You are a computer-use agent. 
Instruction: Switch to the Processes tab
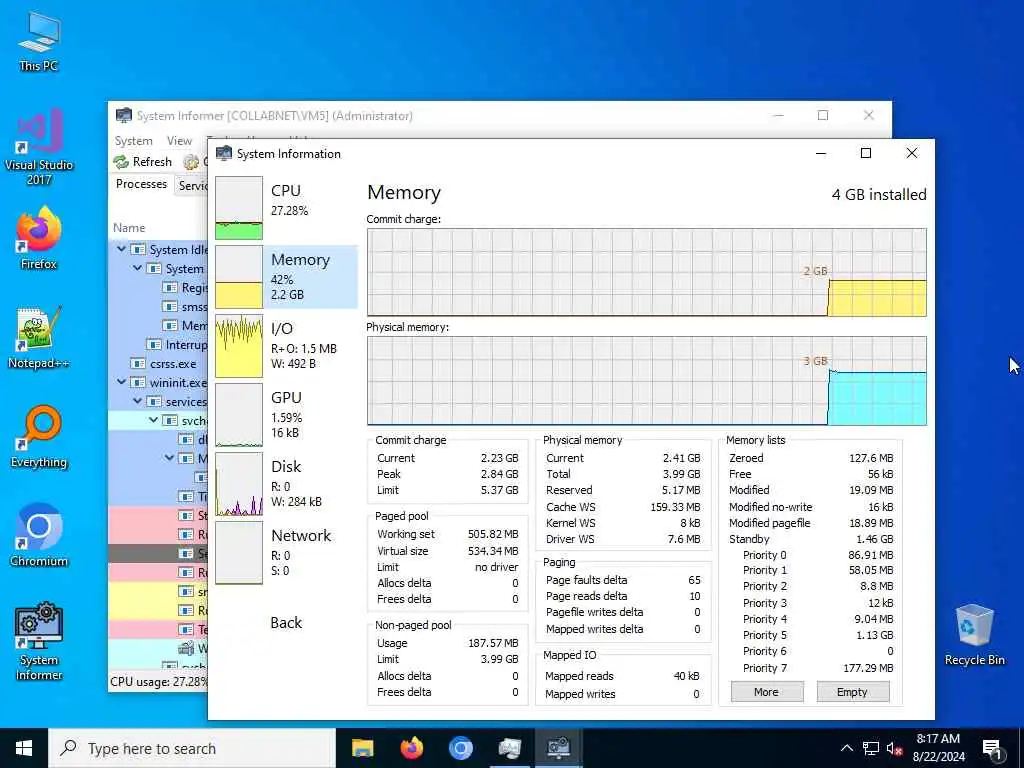tap(141, 184)
